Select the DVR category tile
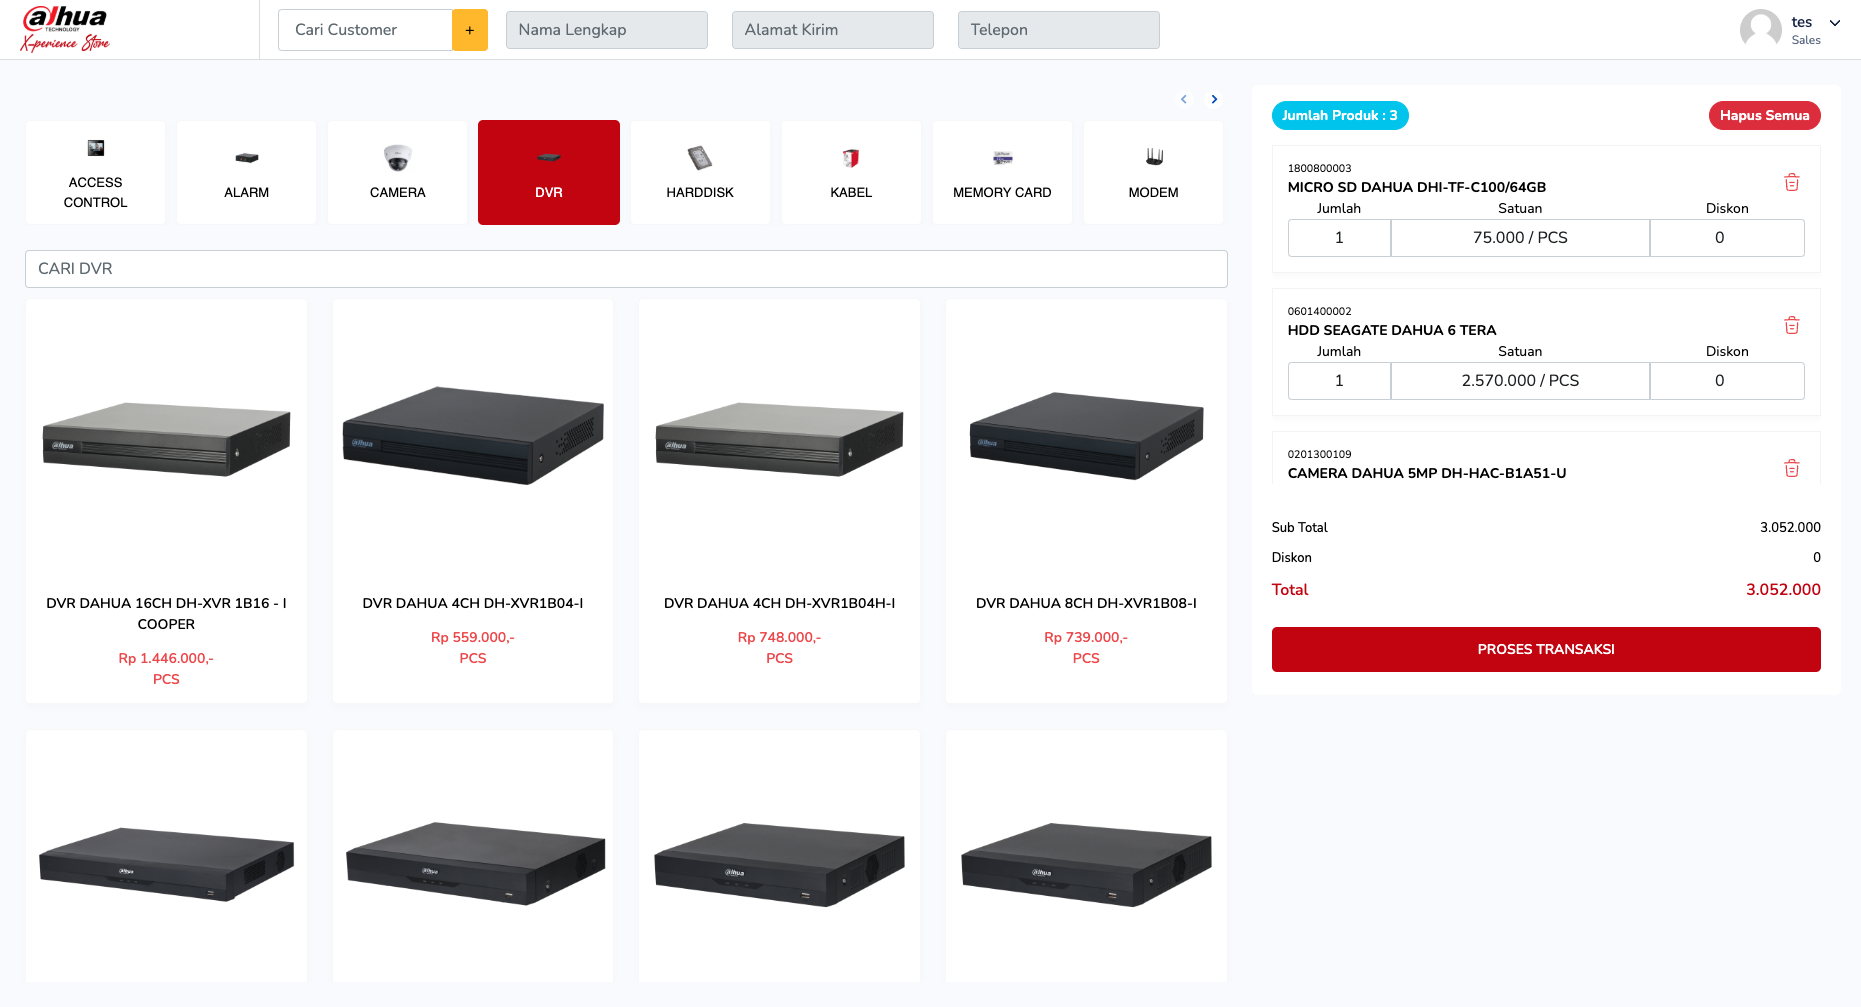 click(x=549, y=172)
